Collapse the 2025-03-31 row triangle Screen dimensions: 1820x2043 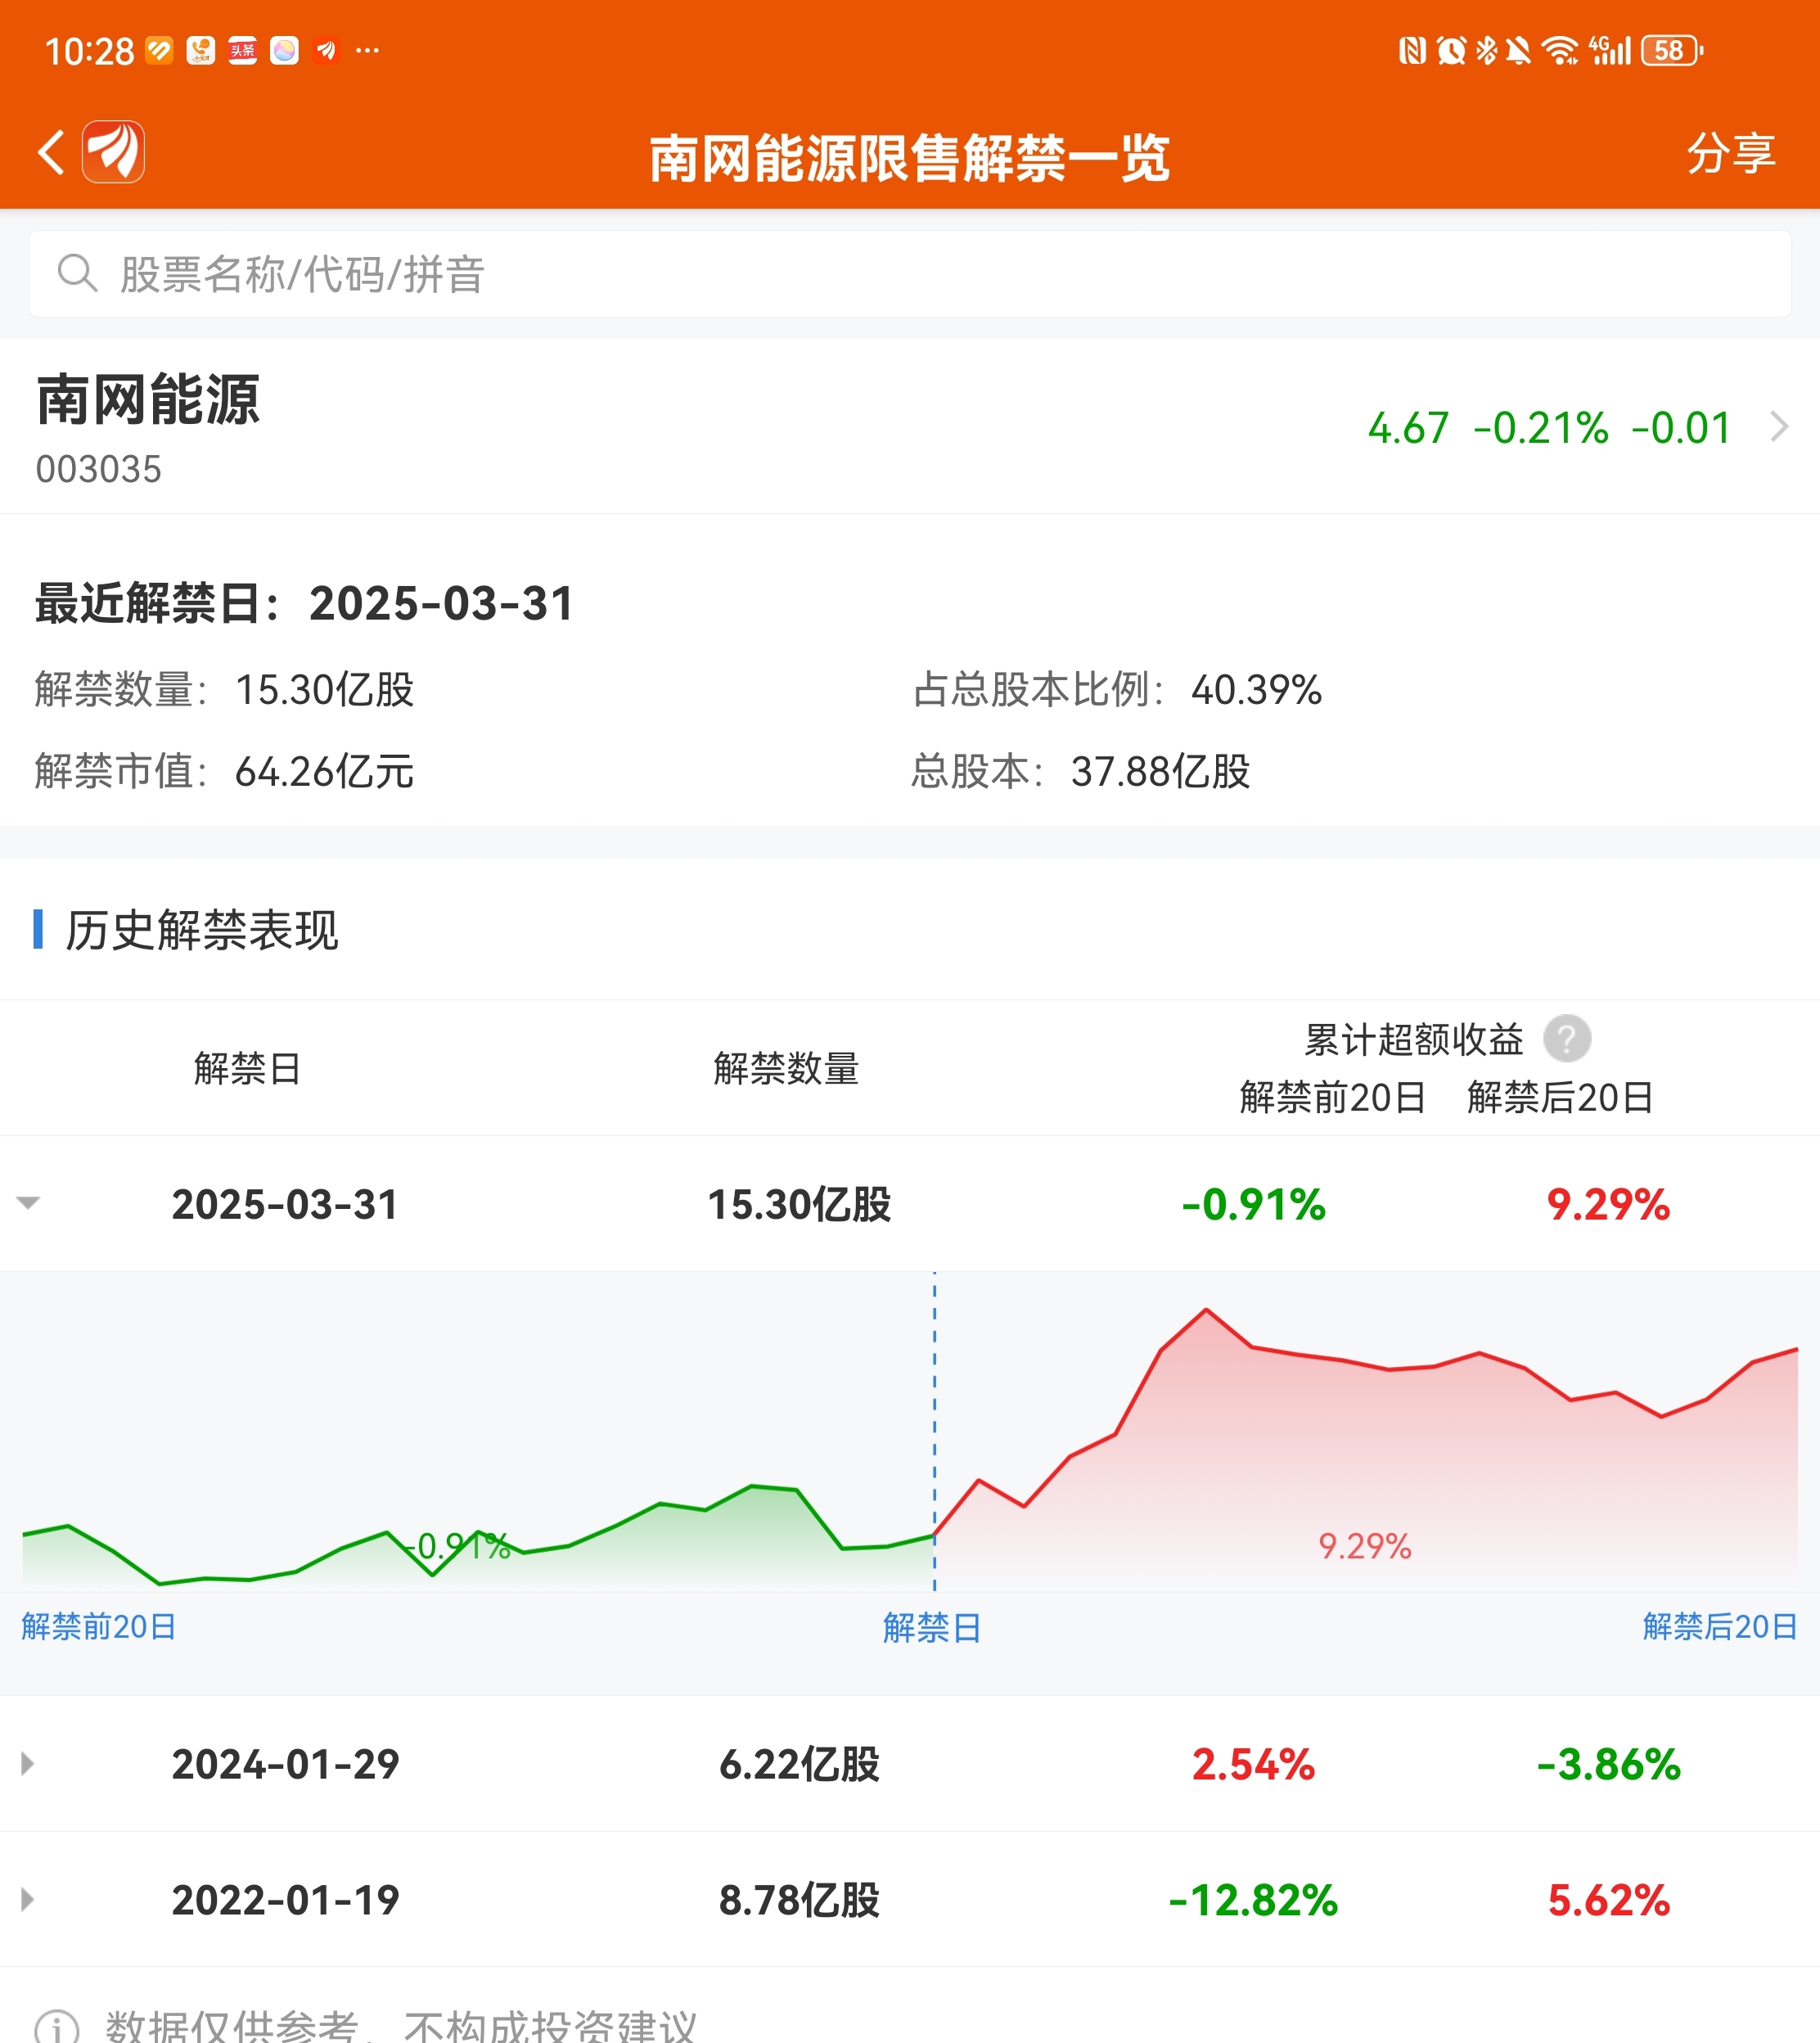(x=28, y=1203)
